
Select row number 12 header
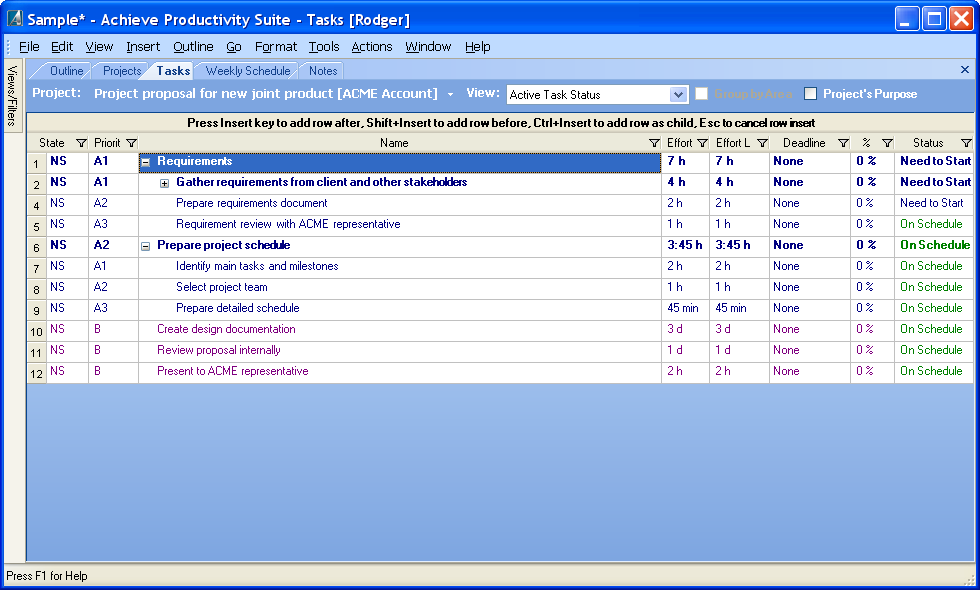coord(36,374)
